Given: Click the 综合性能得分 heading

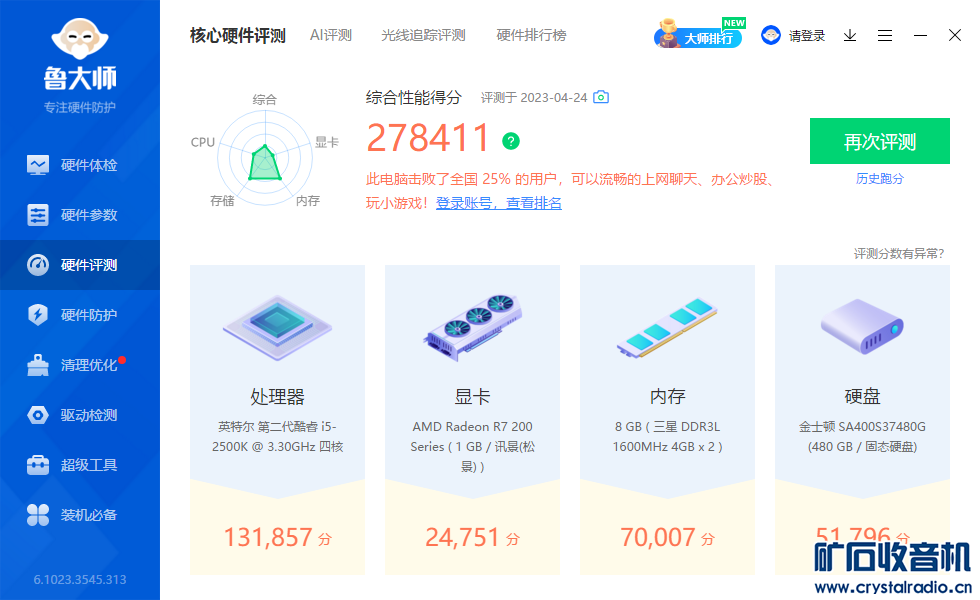Looking at the screenshot, I should [x=413, y=98].
